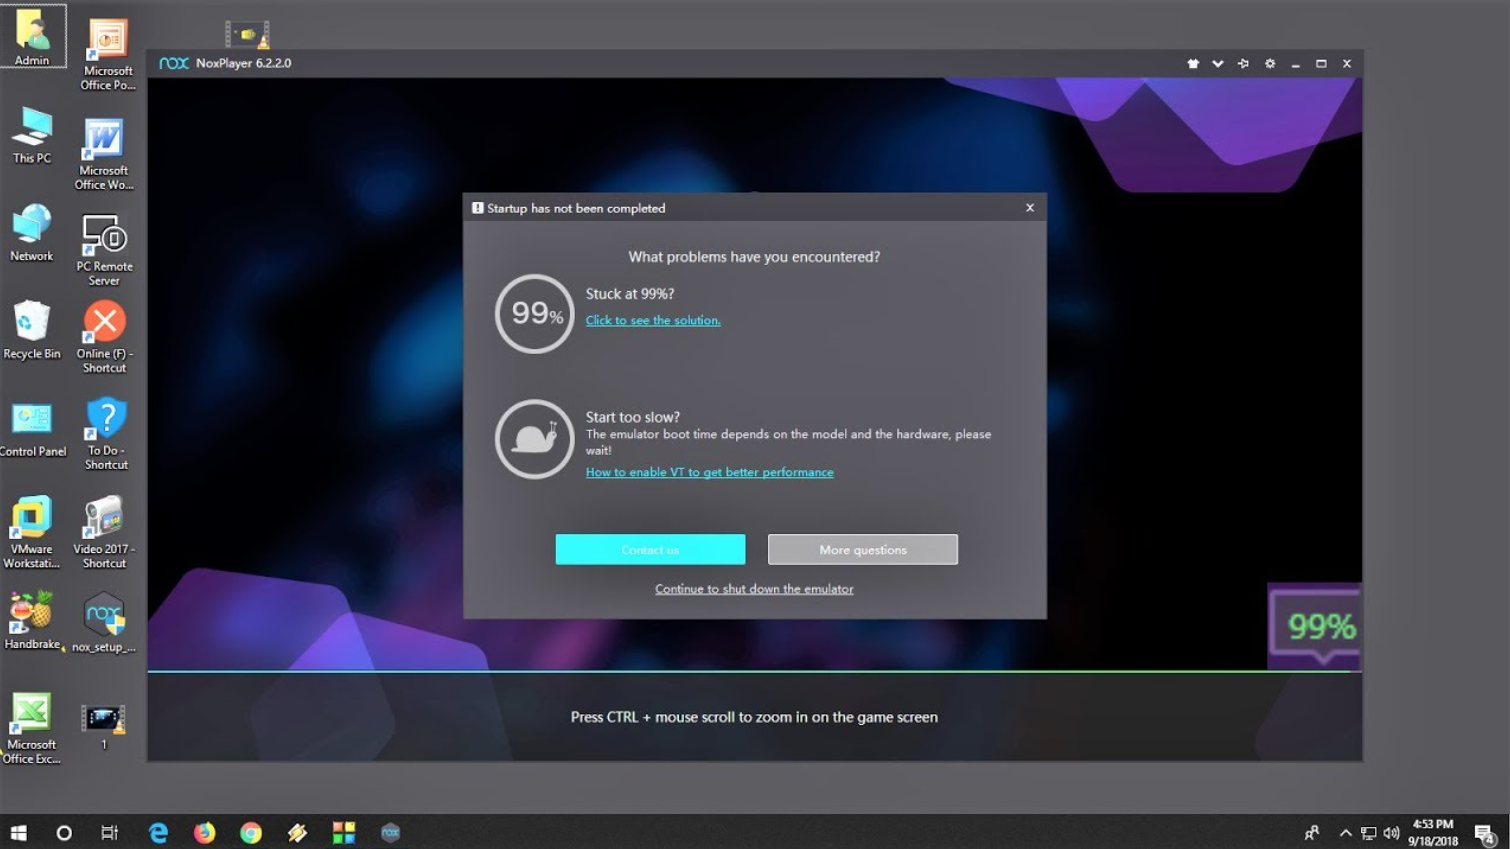Viewport: 1510px width, 849px height.
Task: Close the Startup has not been completed dialog
Action: point(1030,208)
